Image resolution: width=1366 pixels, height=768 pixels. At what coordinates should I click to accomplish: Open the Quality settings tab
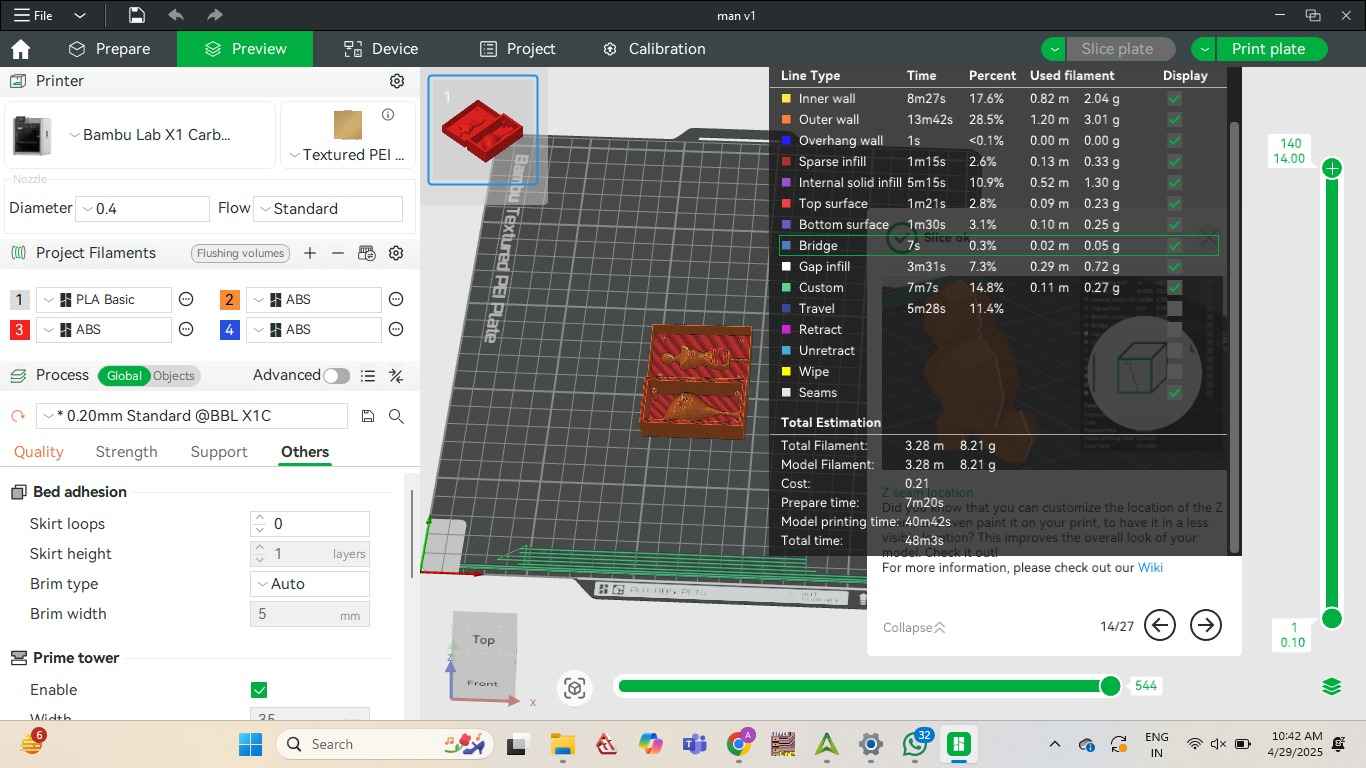coord(39,452)
